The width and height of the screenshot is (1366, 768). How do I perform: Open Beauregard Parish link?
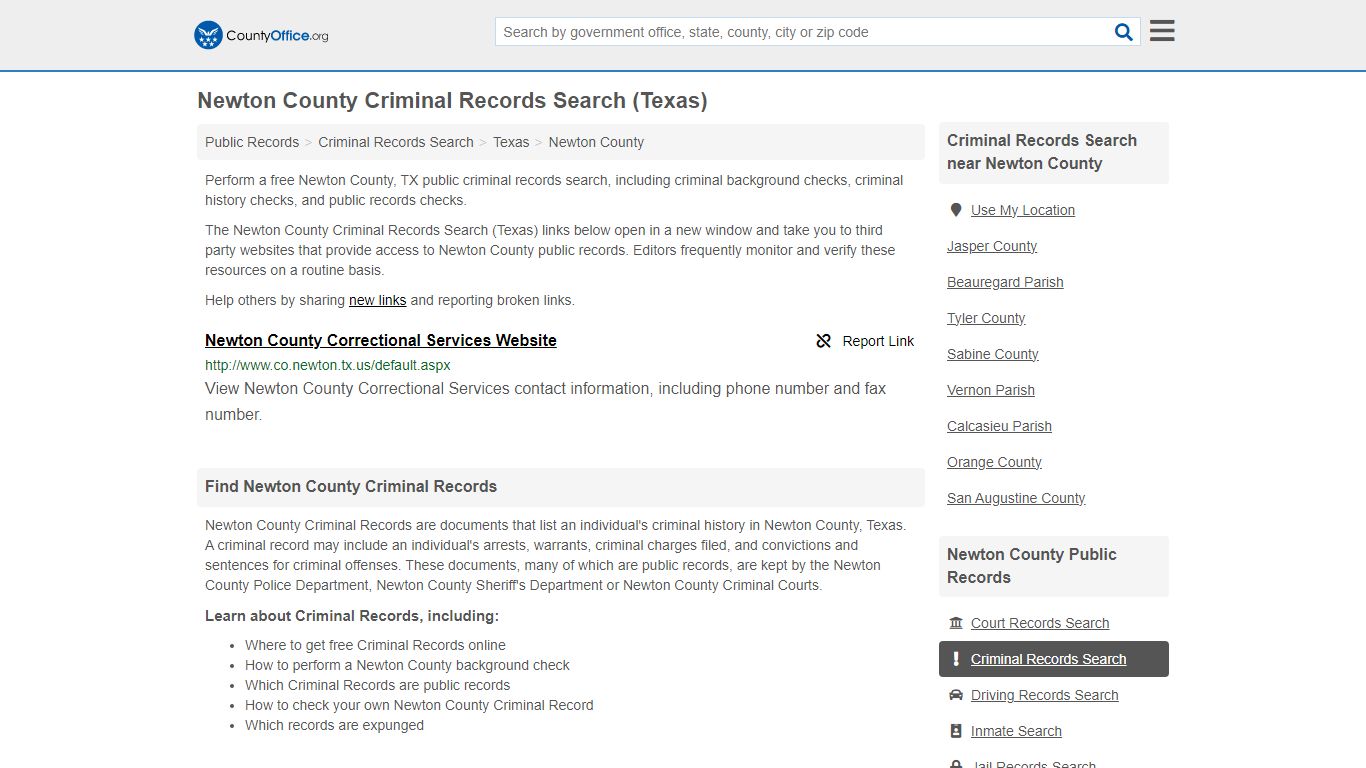tap(1005, 282)
